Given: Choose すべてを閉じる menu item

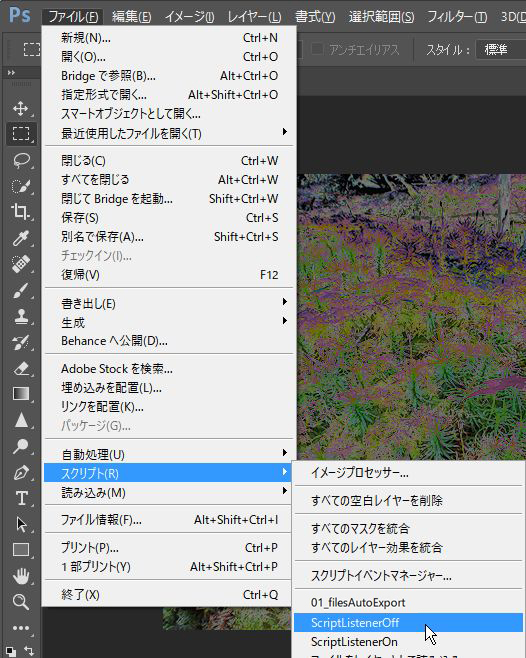Looking at the screenshot, I should (x=170, y=180).
